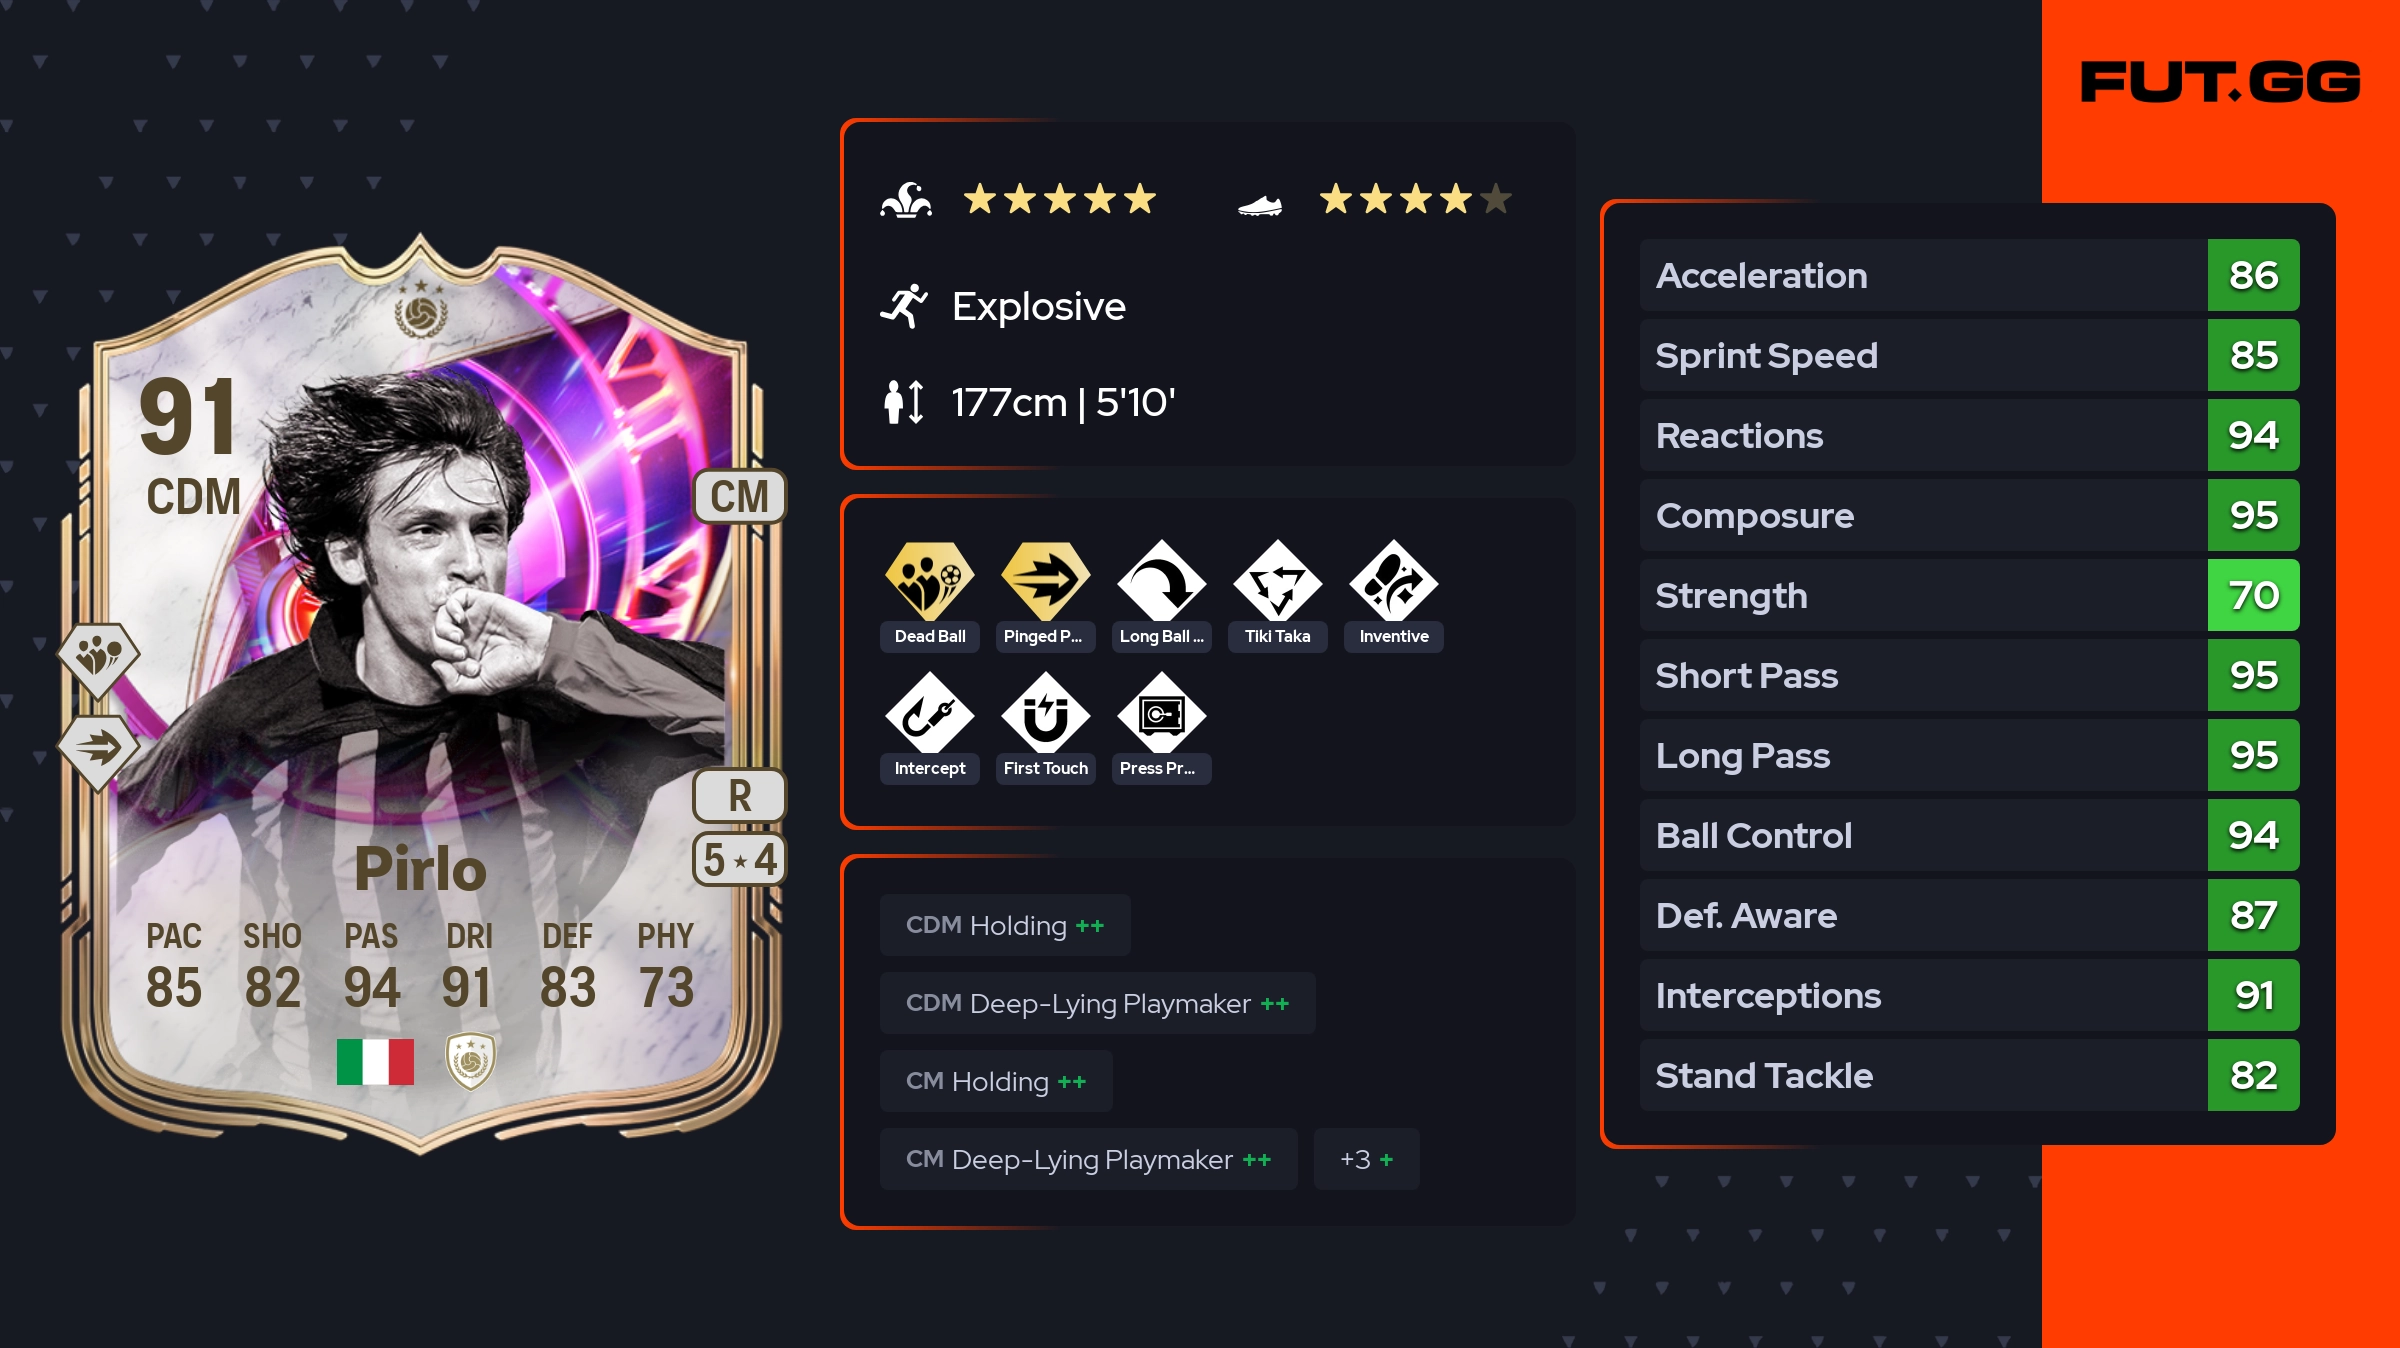This screenshot has width=2400, height=1348.
Task: Click the Inventive playstyle icon
Action: (1393, 581)
